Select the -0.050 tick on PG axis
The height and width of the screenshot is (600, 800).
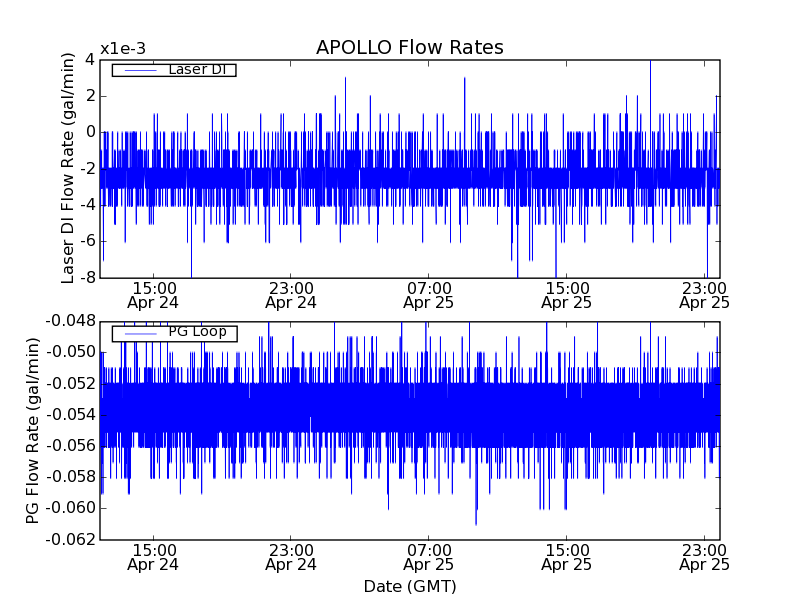tap(71, 353)
